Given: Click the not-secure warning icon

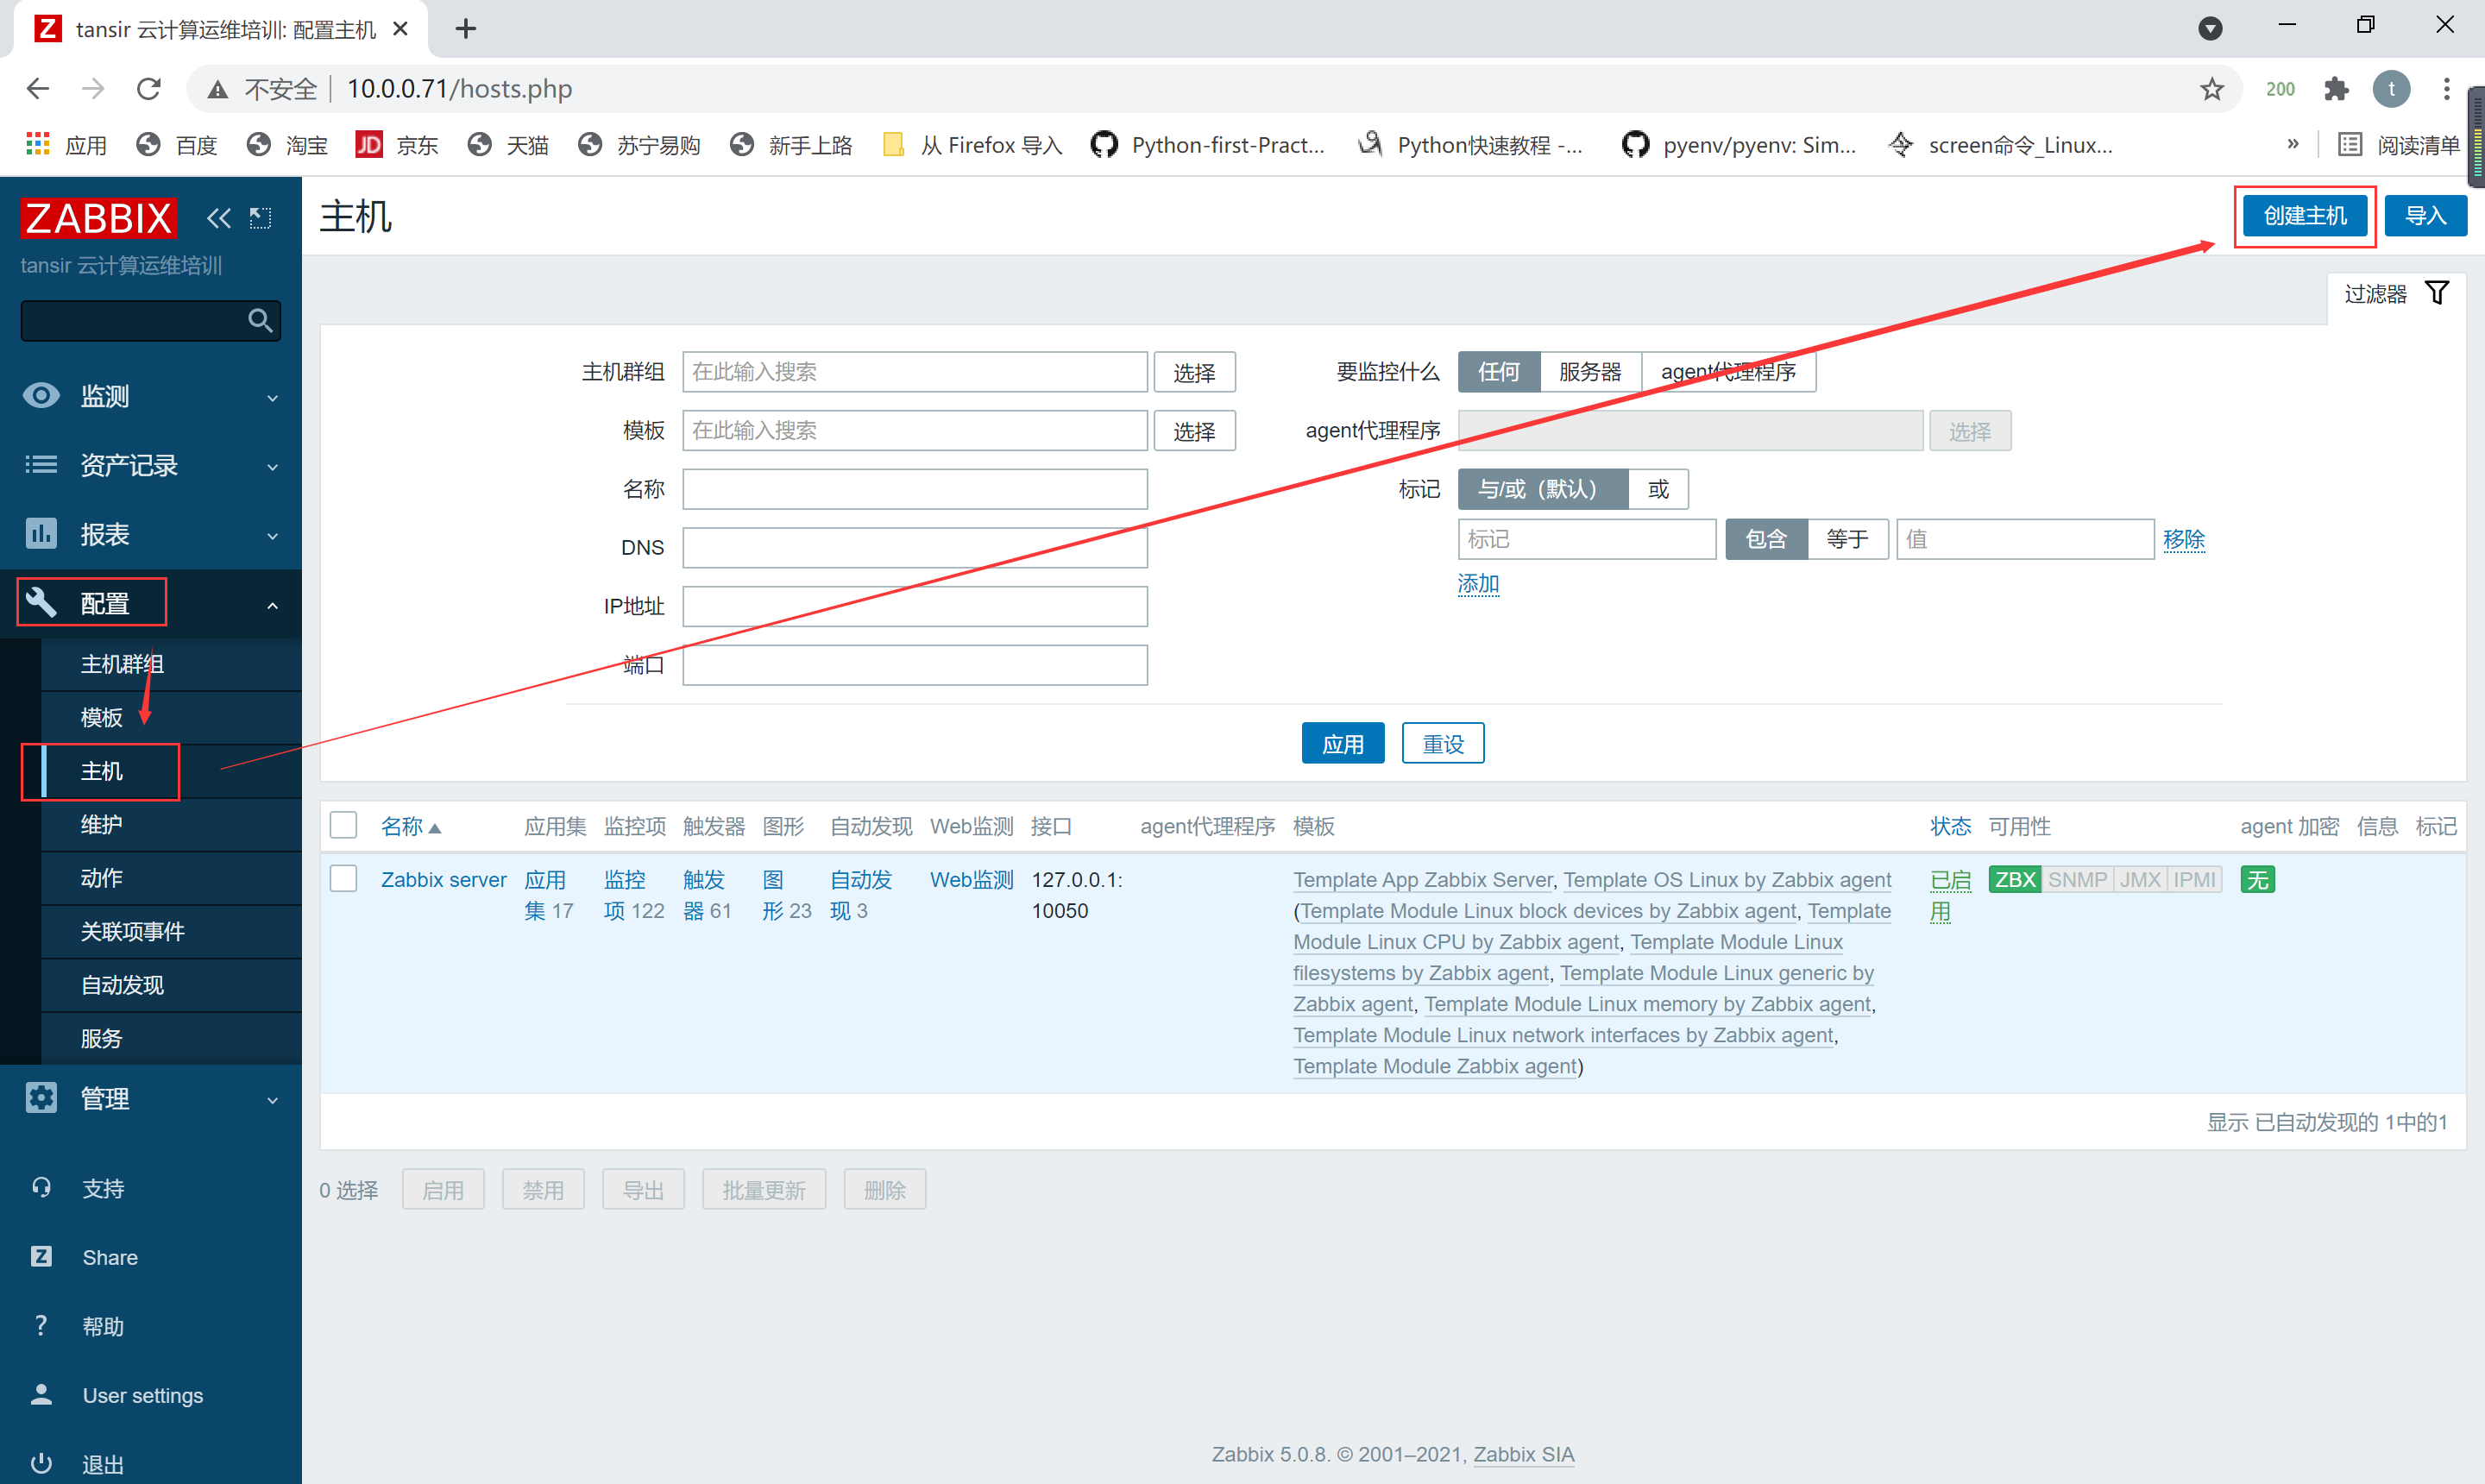Looking at the screenshot, I should (x=217, y=90).
